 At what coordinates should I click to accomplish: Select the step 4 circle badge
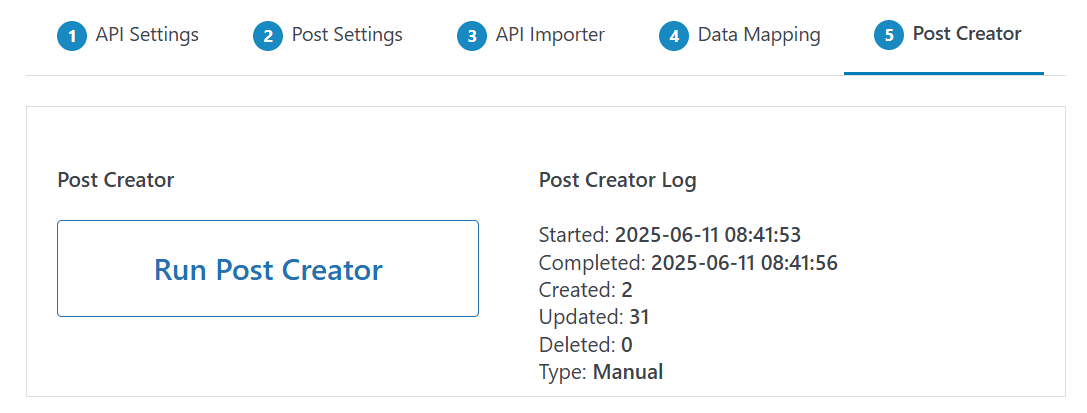[674, 36]
